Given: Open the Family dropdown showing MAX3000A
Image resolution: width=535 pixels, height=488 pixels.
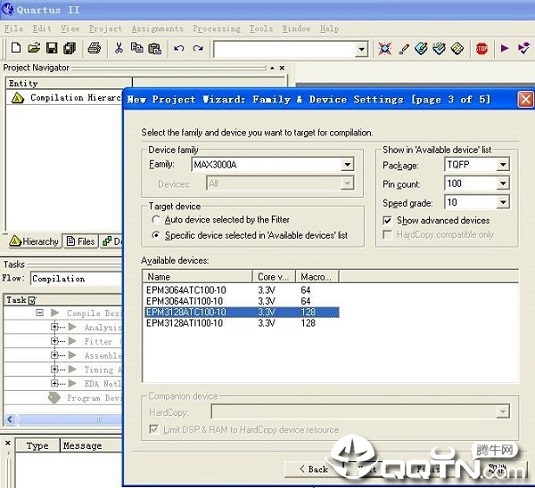Looking at the screenshot, I should point(347,165).
